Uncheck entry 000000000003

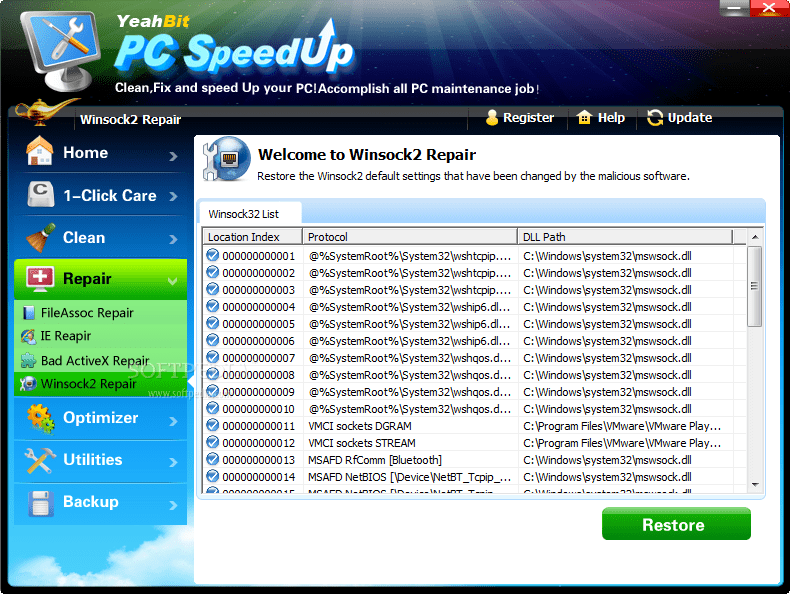[x=213, y=290]
